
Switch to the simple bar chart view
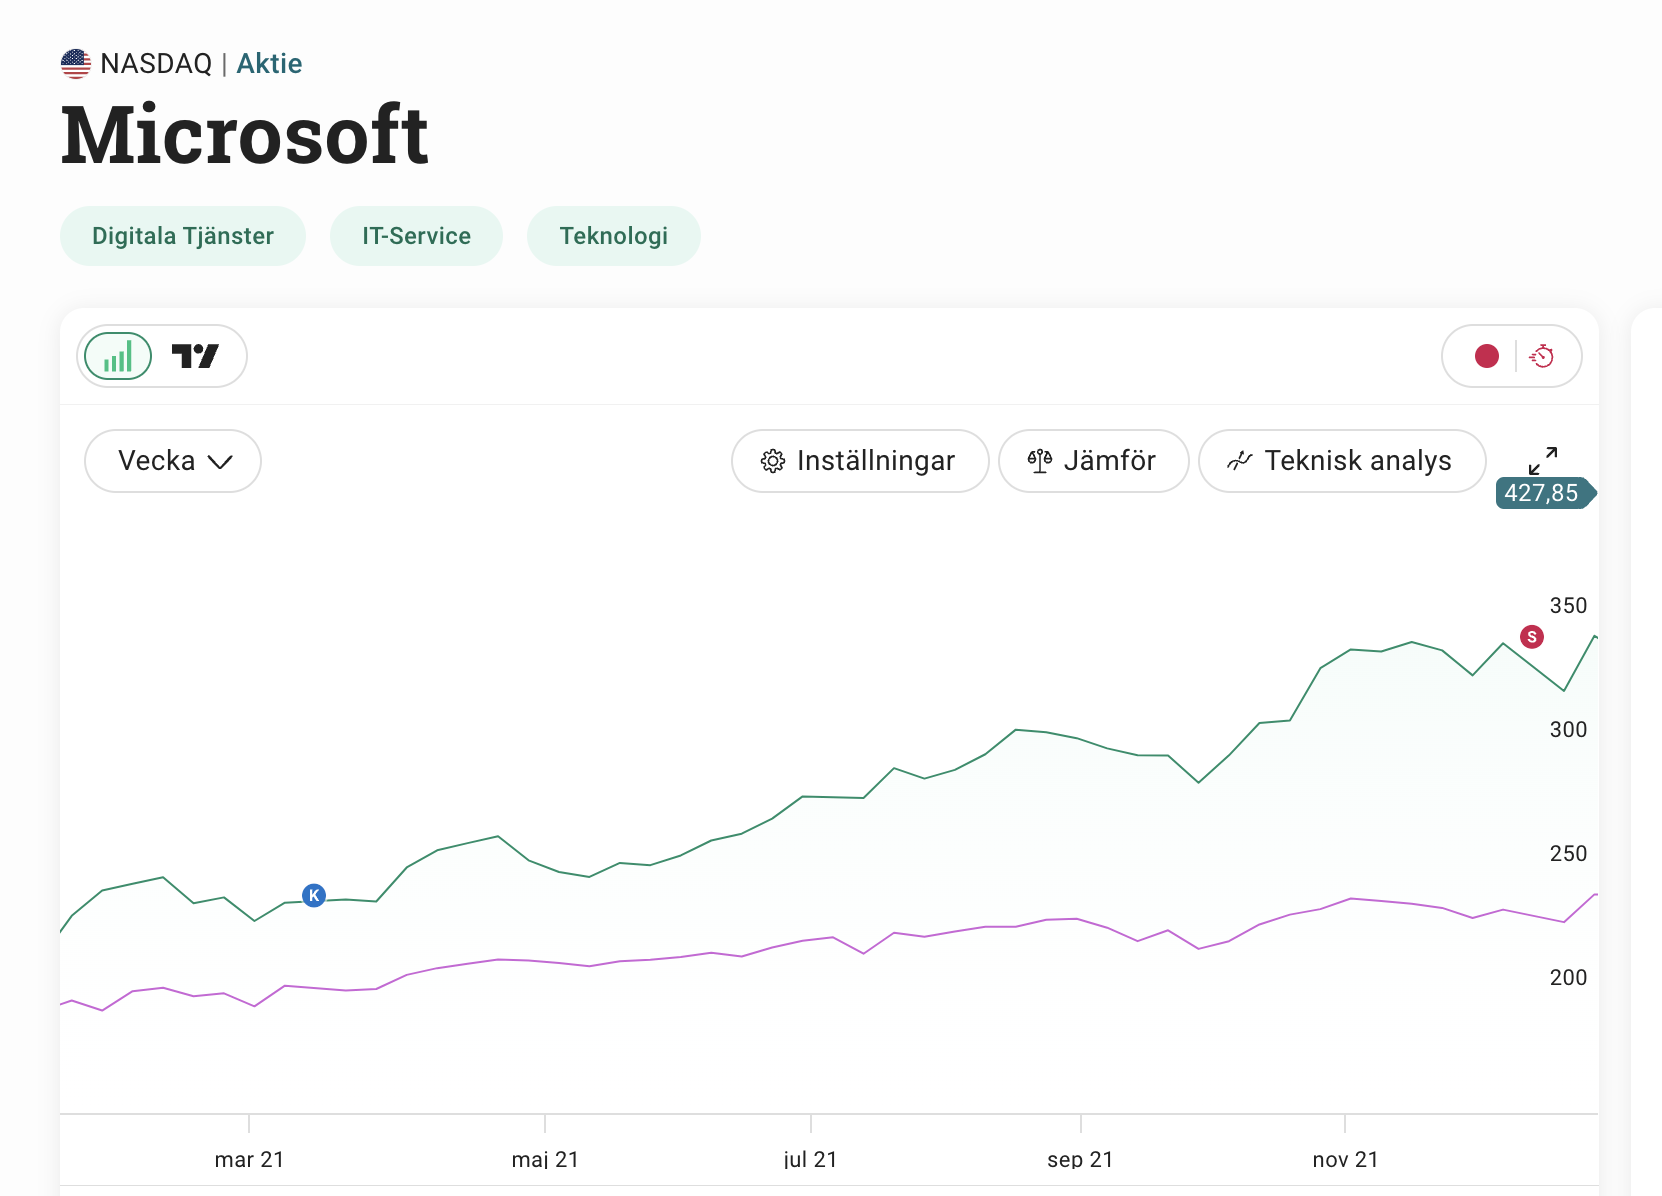pos(118,357)
